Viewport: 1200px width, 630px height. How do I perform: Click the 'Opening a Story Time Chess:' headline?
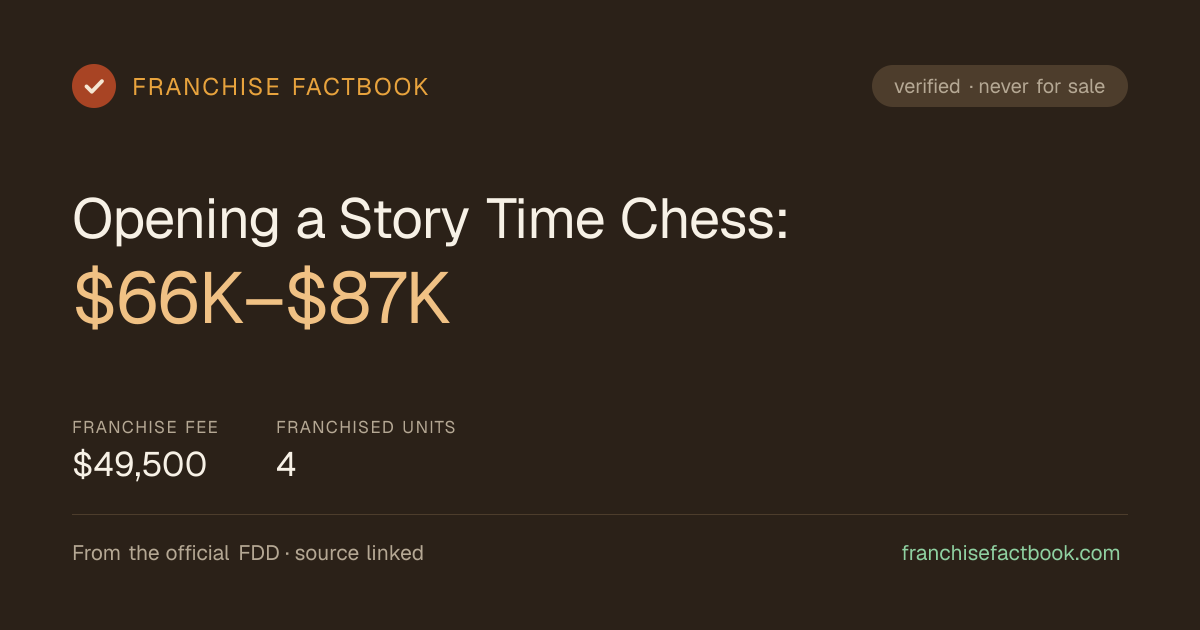coord(431,219)
